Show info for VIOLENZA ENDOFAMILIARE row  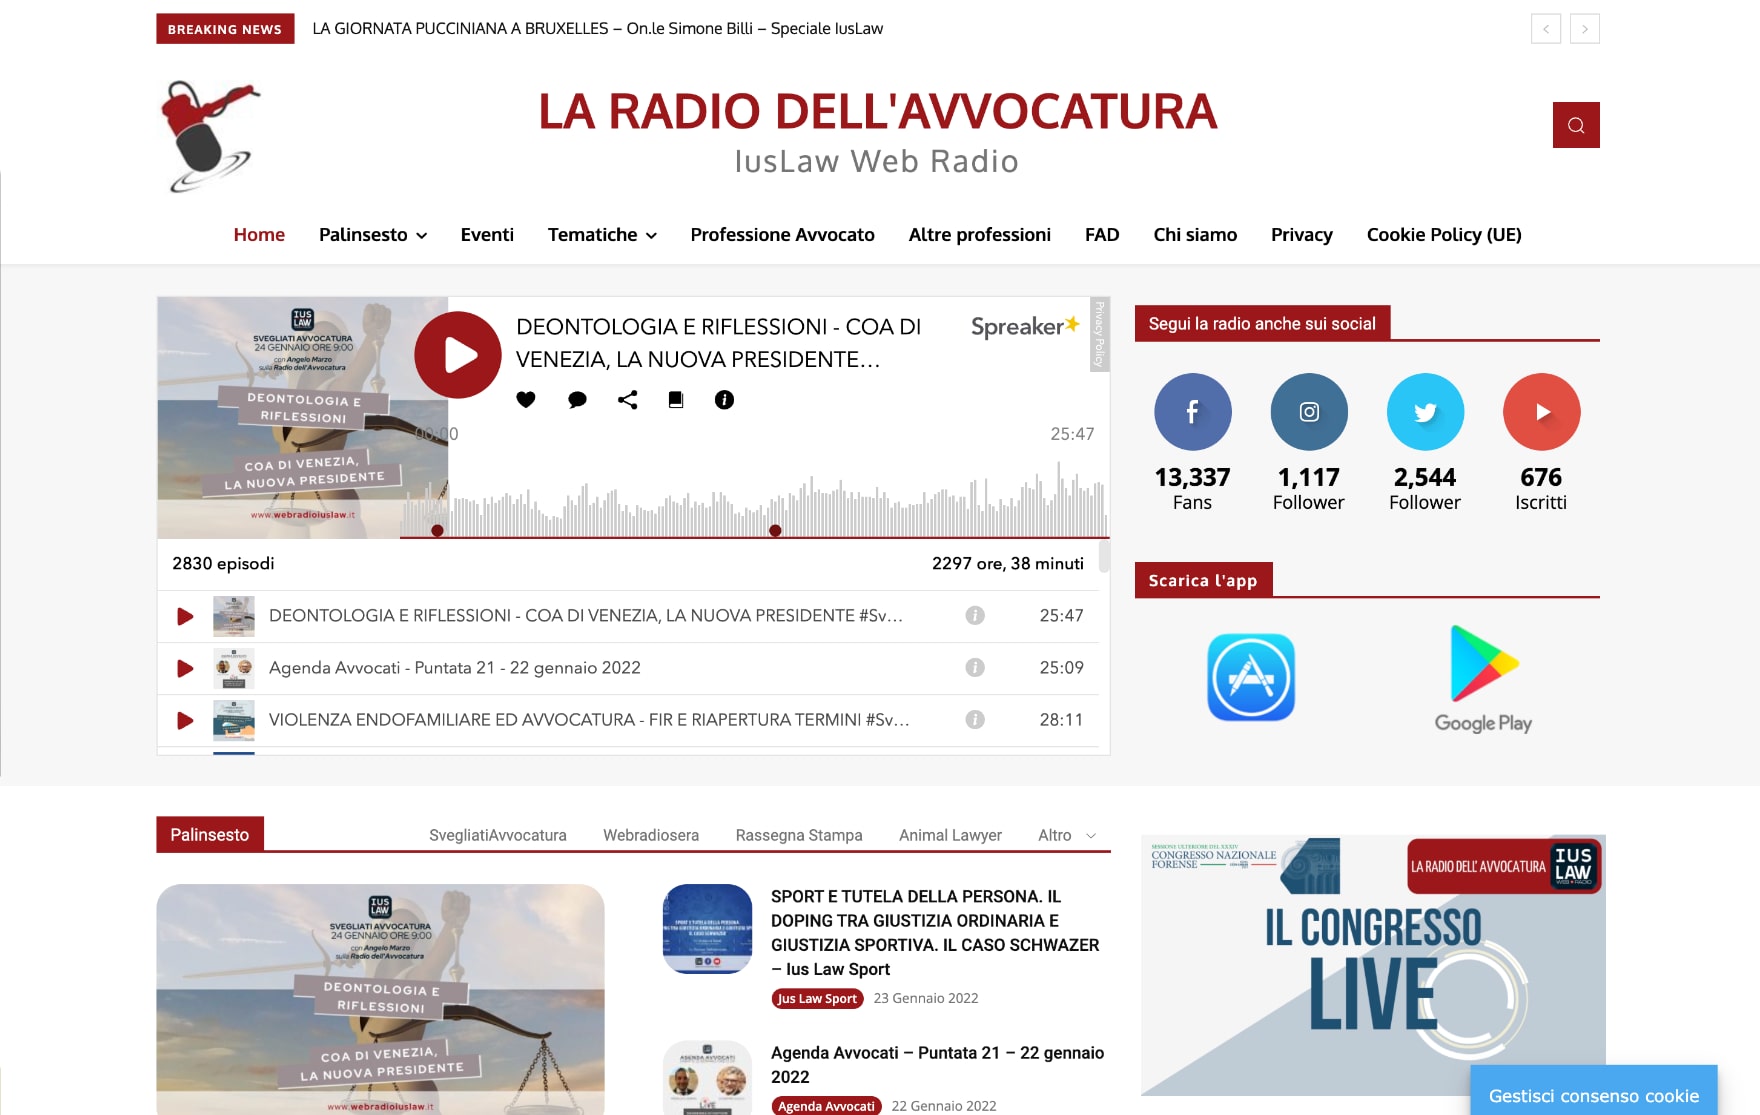pos(975,720)
